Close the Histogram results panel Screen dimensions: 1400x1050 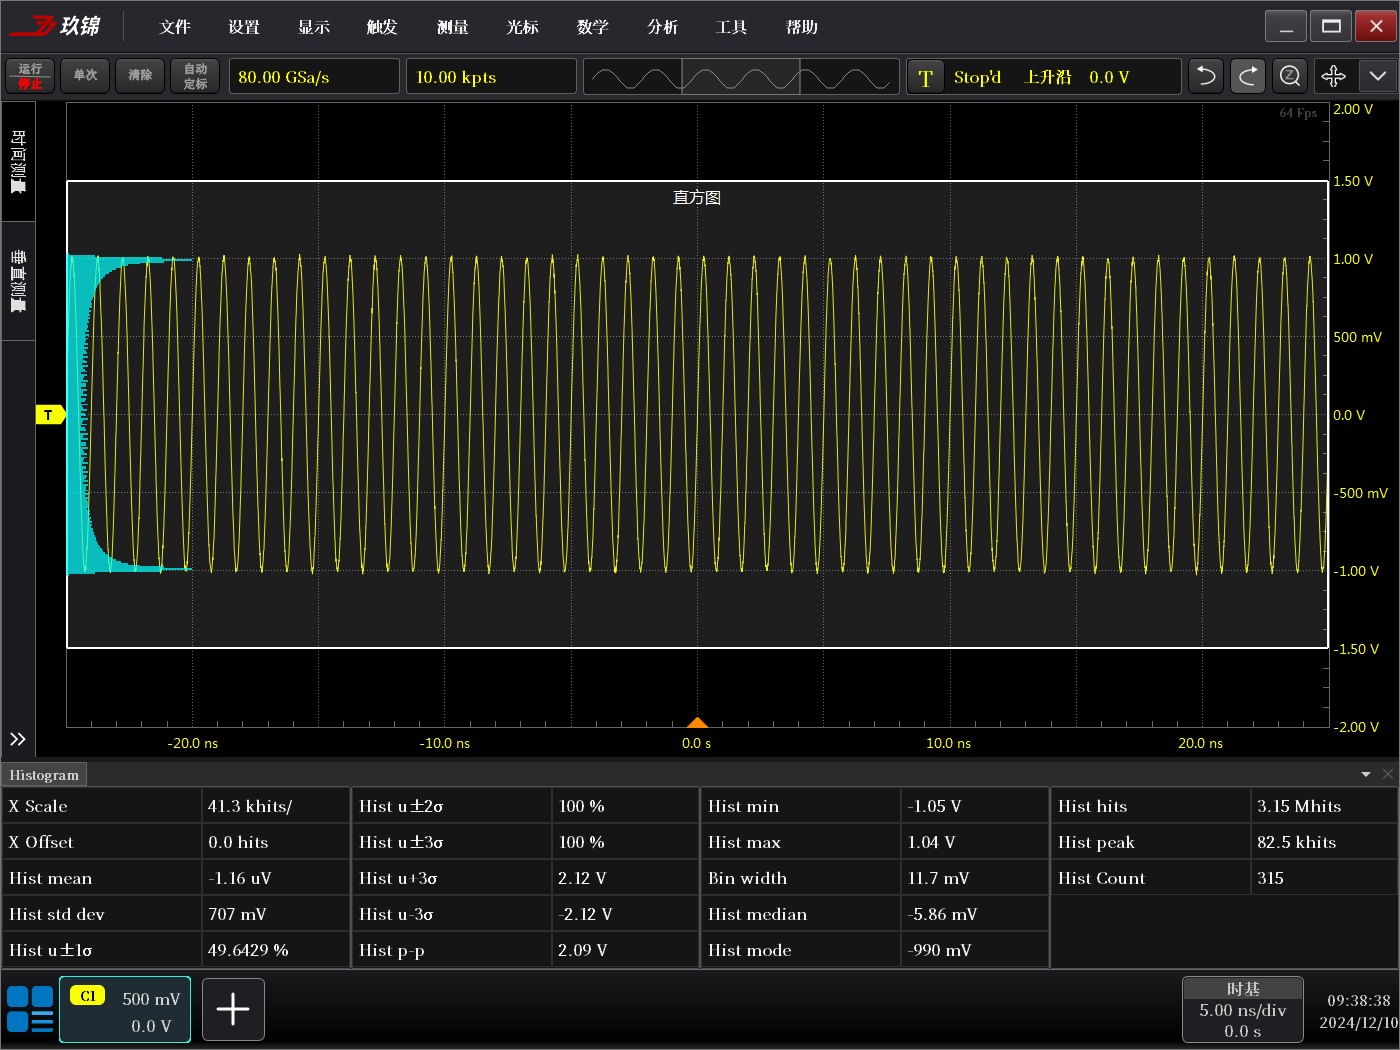point(1388,775)
